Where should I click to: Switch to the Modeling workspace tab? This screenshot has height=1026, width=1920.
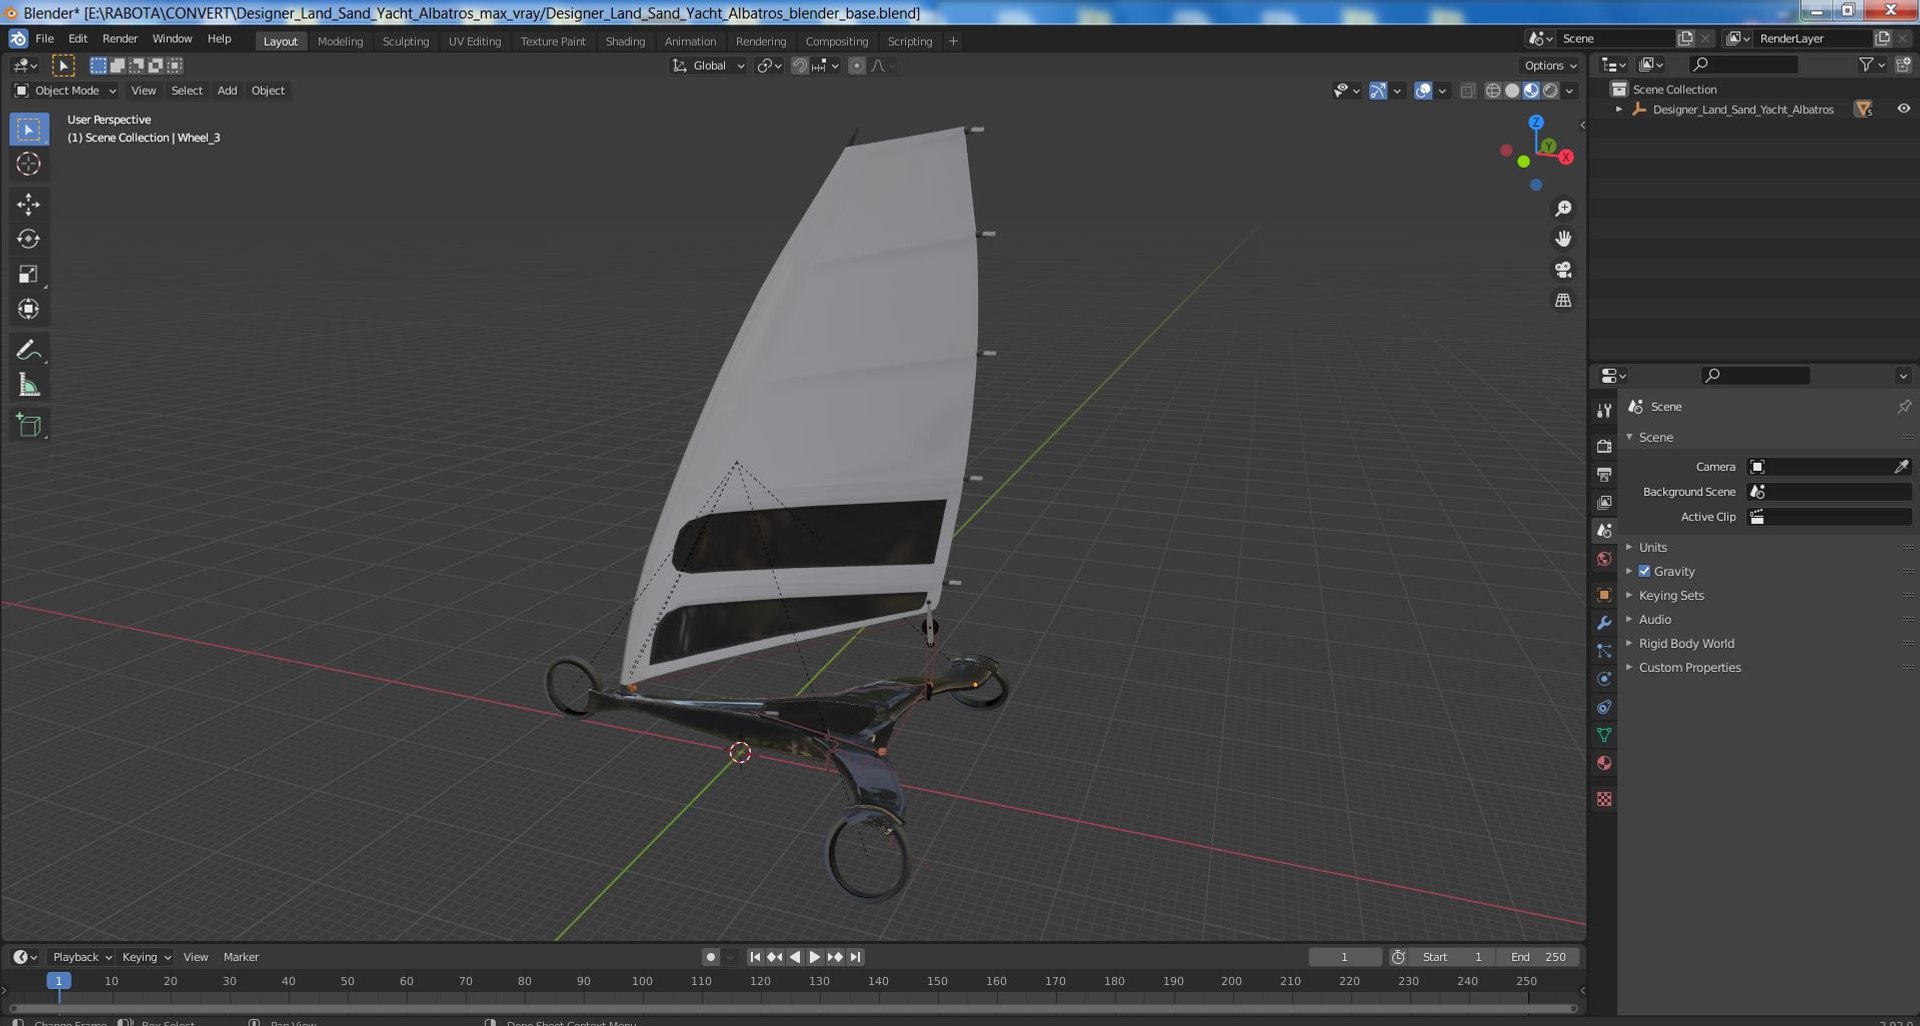340,41
